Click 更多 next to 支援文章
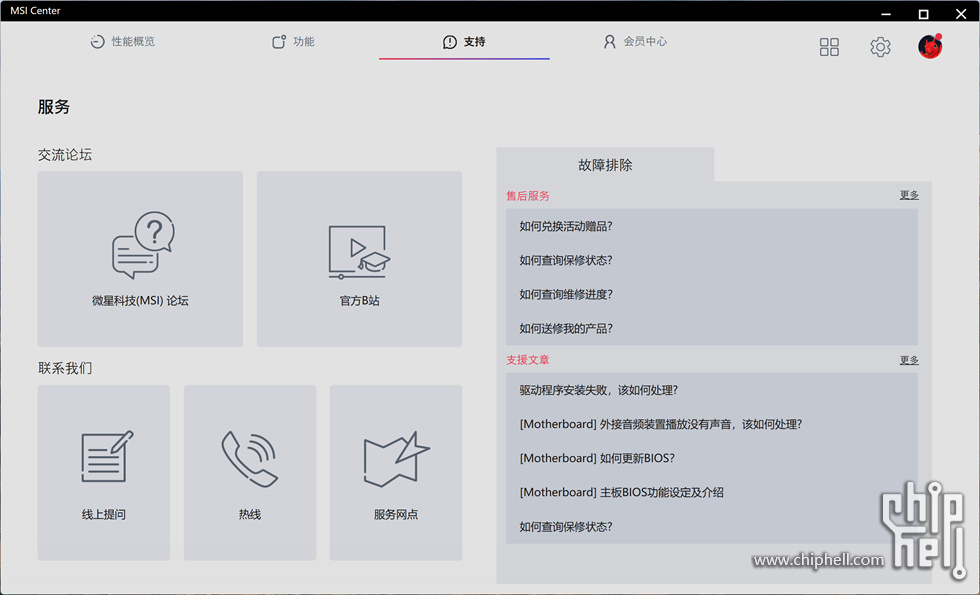The height and width of the screenshot is (595, 980). (909, 360)
